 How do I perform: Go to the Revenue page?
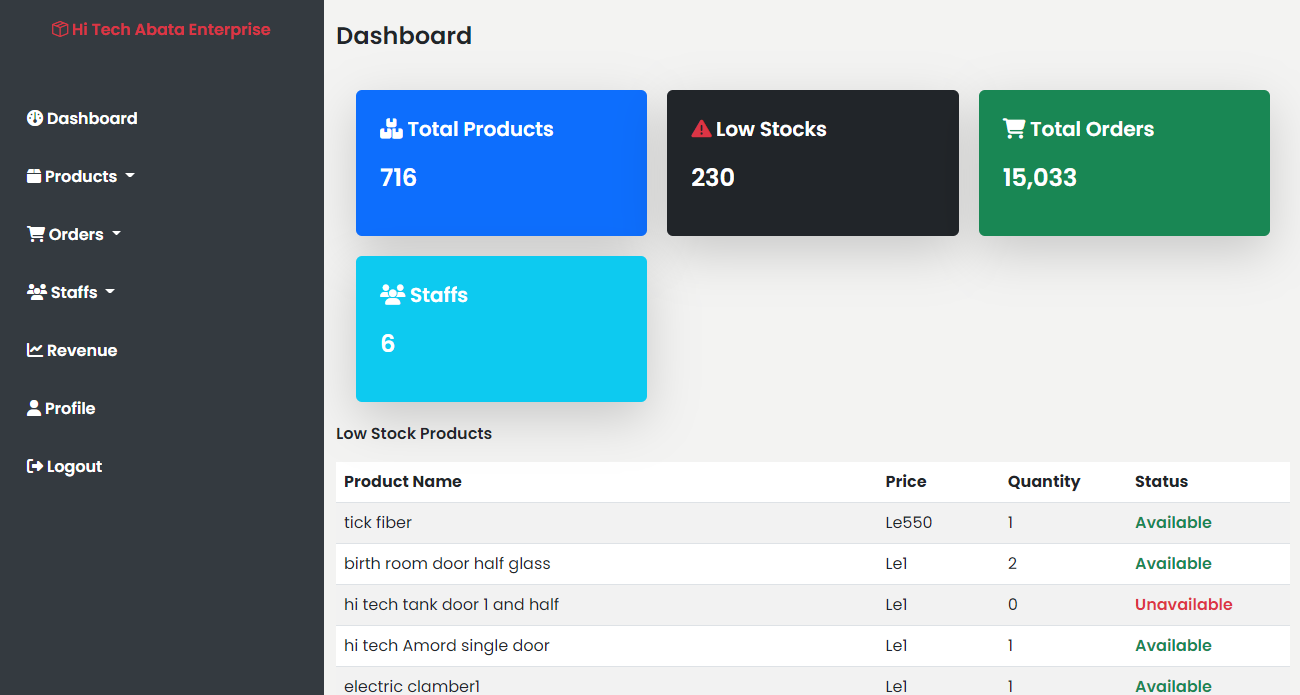[x=81, y=350]
